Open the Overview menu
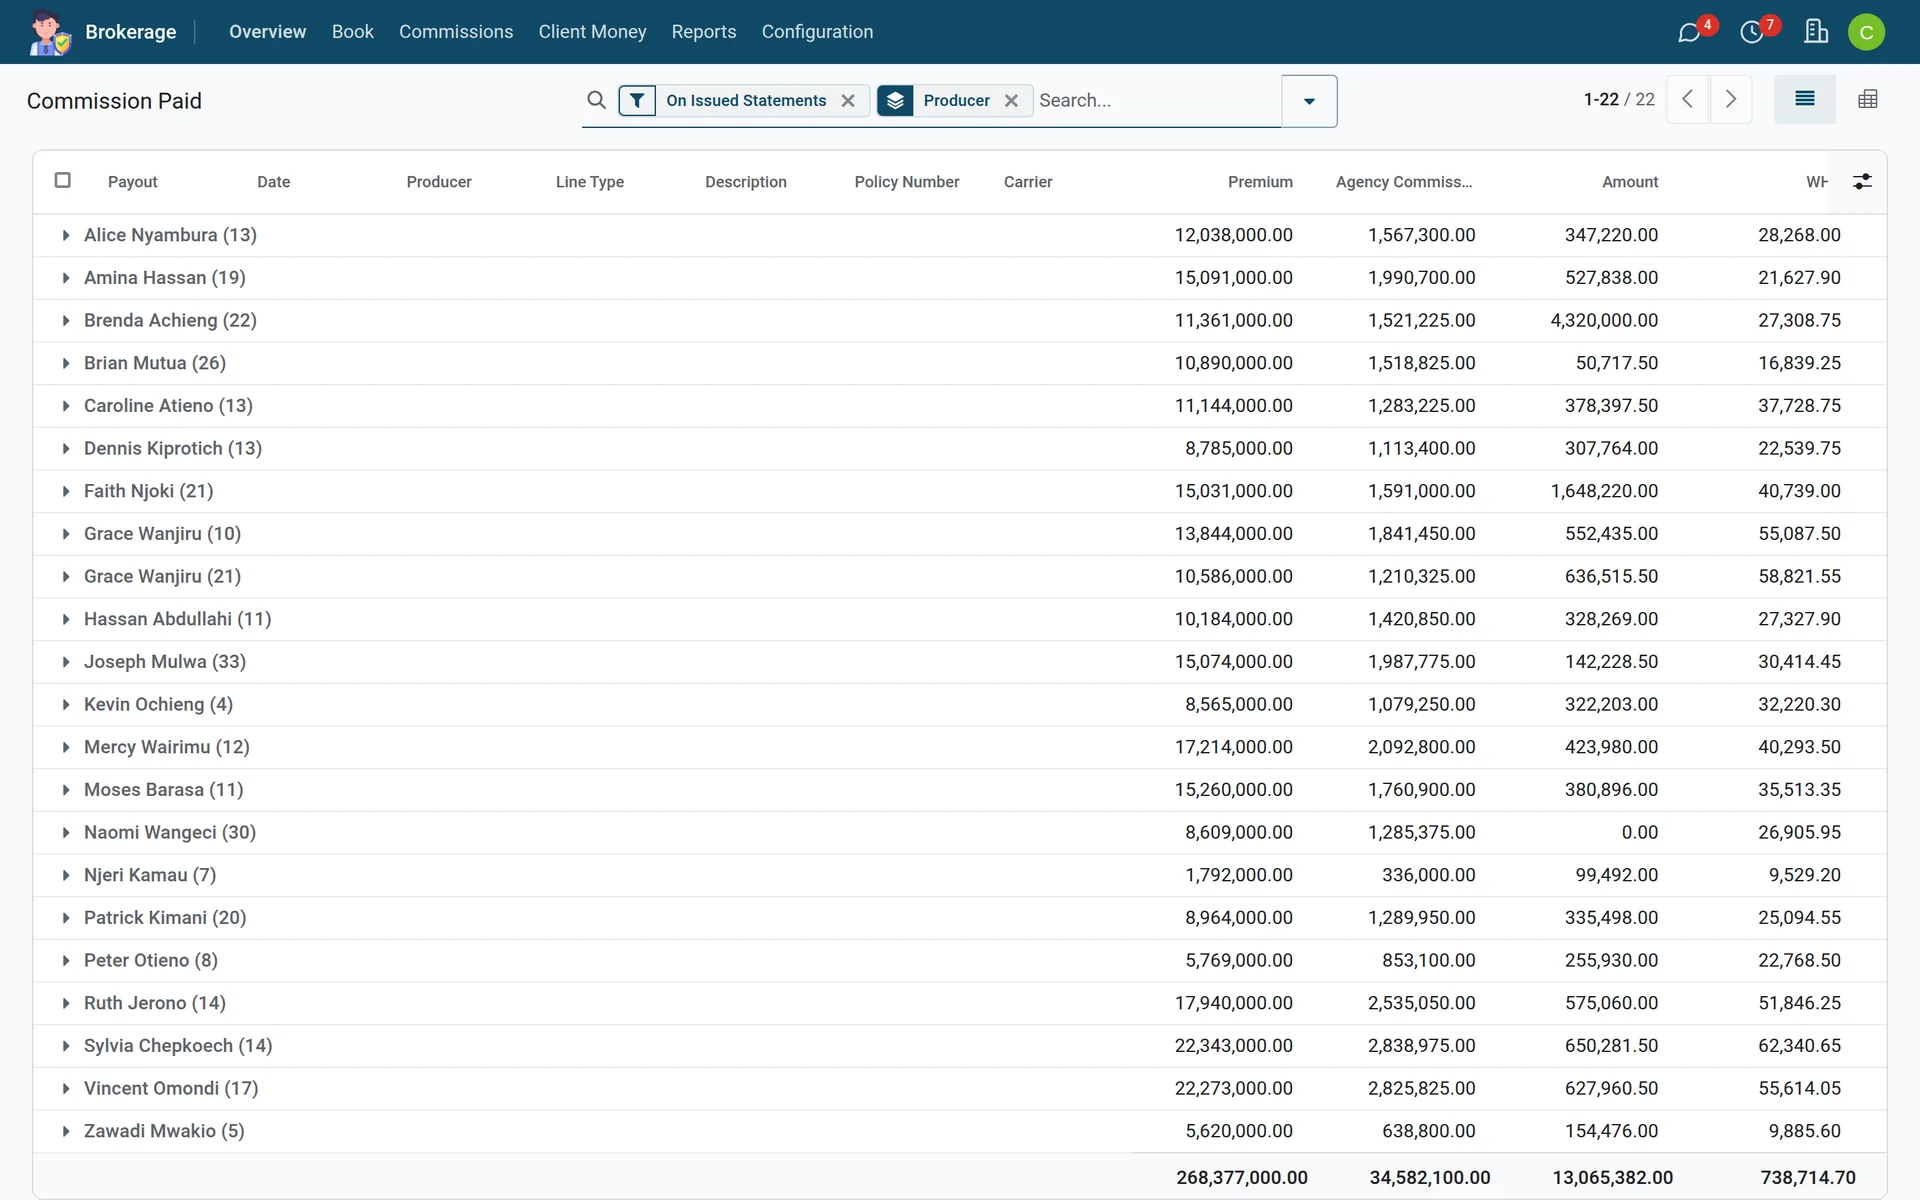This screenshot has height=1200, width=1920. tap(267, 32)
